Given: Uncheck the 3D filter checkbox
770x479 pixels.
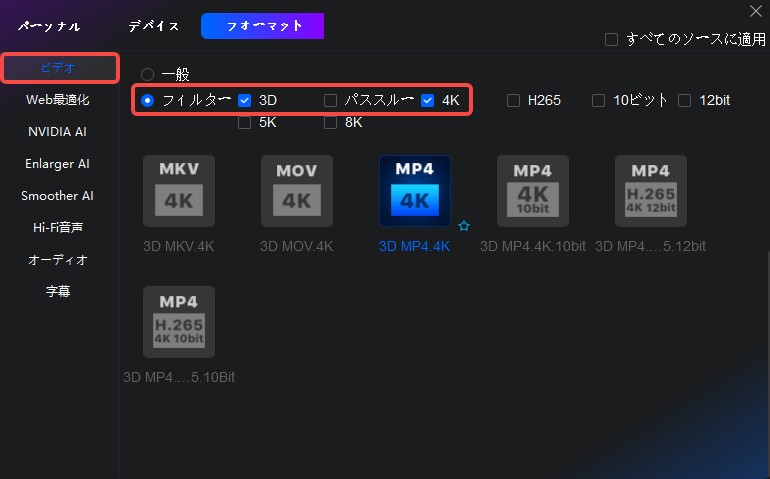Looking at the screenshot, I should pyautogui.click(x=245, y=100).
